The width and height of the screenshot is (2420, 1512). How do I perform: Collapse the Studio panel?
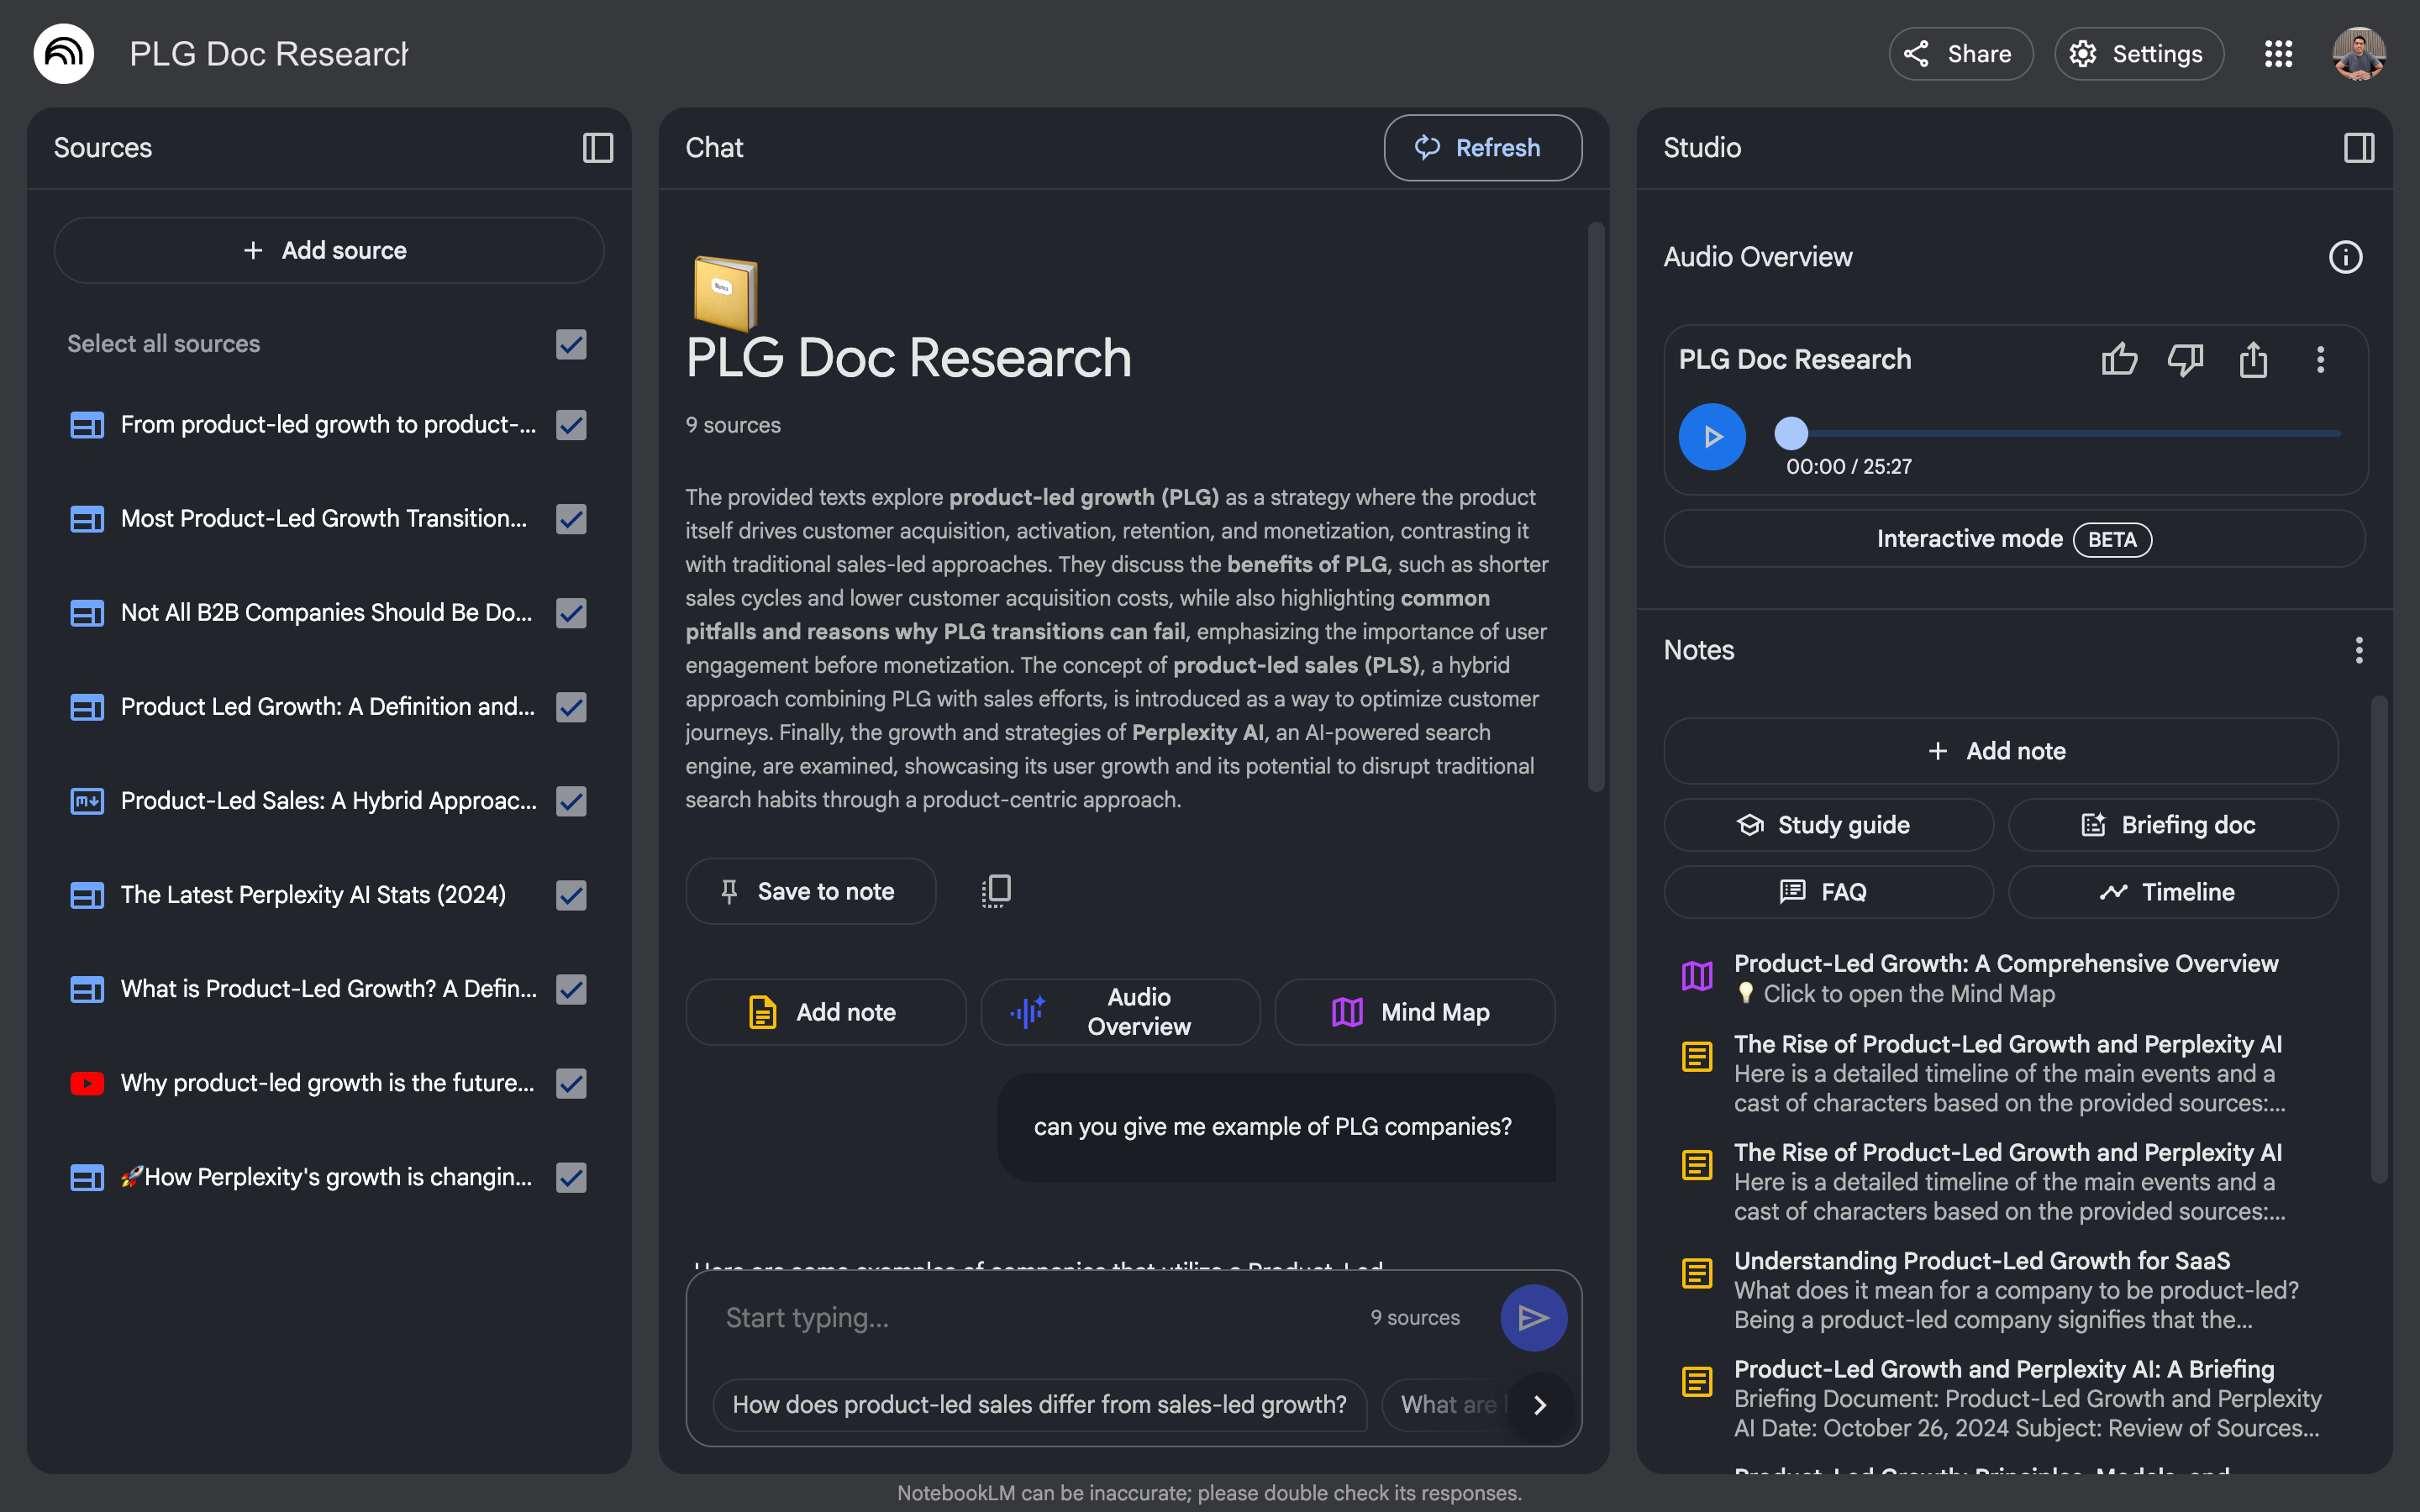[x=2359, y=148]
